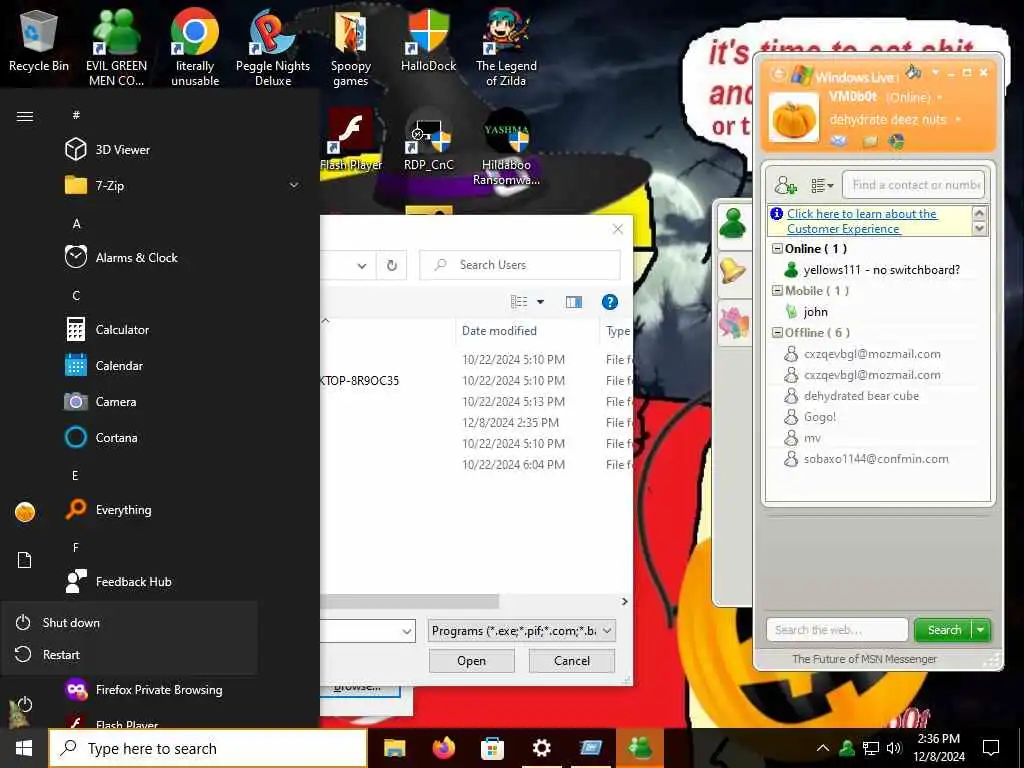Open the bell alerts tab
Viewport: 1024px width, 768px height.
(x=733, y=272)
